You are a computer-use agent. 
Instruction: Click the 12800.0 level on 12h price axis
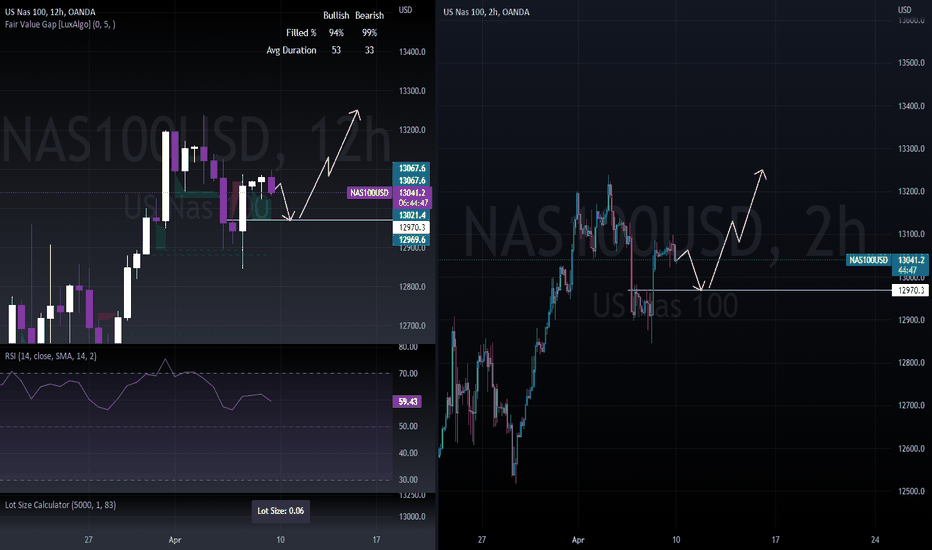(x=412, y=287)
